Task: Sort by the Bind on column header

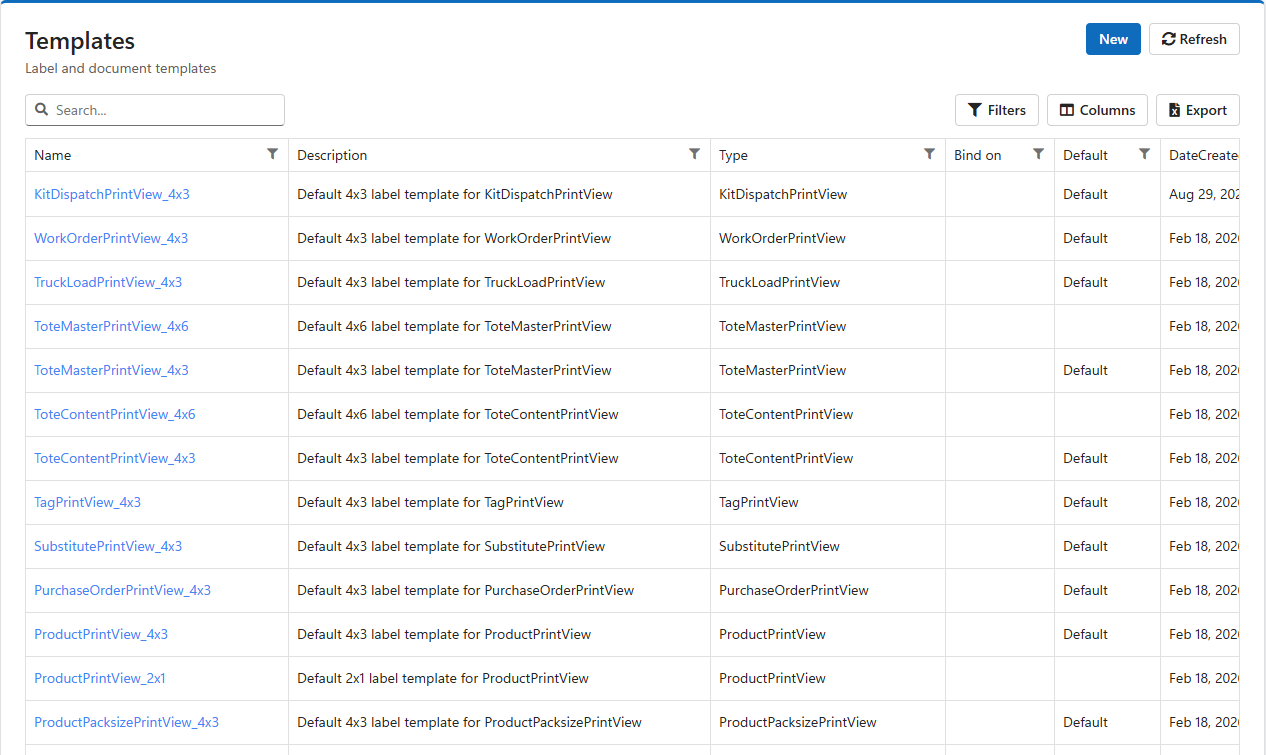Action: click(x=978, y=155)
